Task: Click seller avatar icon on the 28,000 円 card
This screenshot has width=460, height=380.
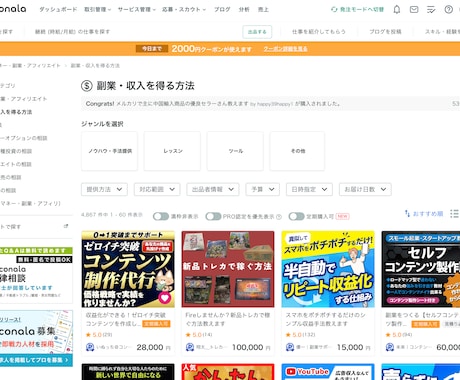Action: [90, 347]
